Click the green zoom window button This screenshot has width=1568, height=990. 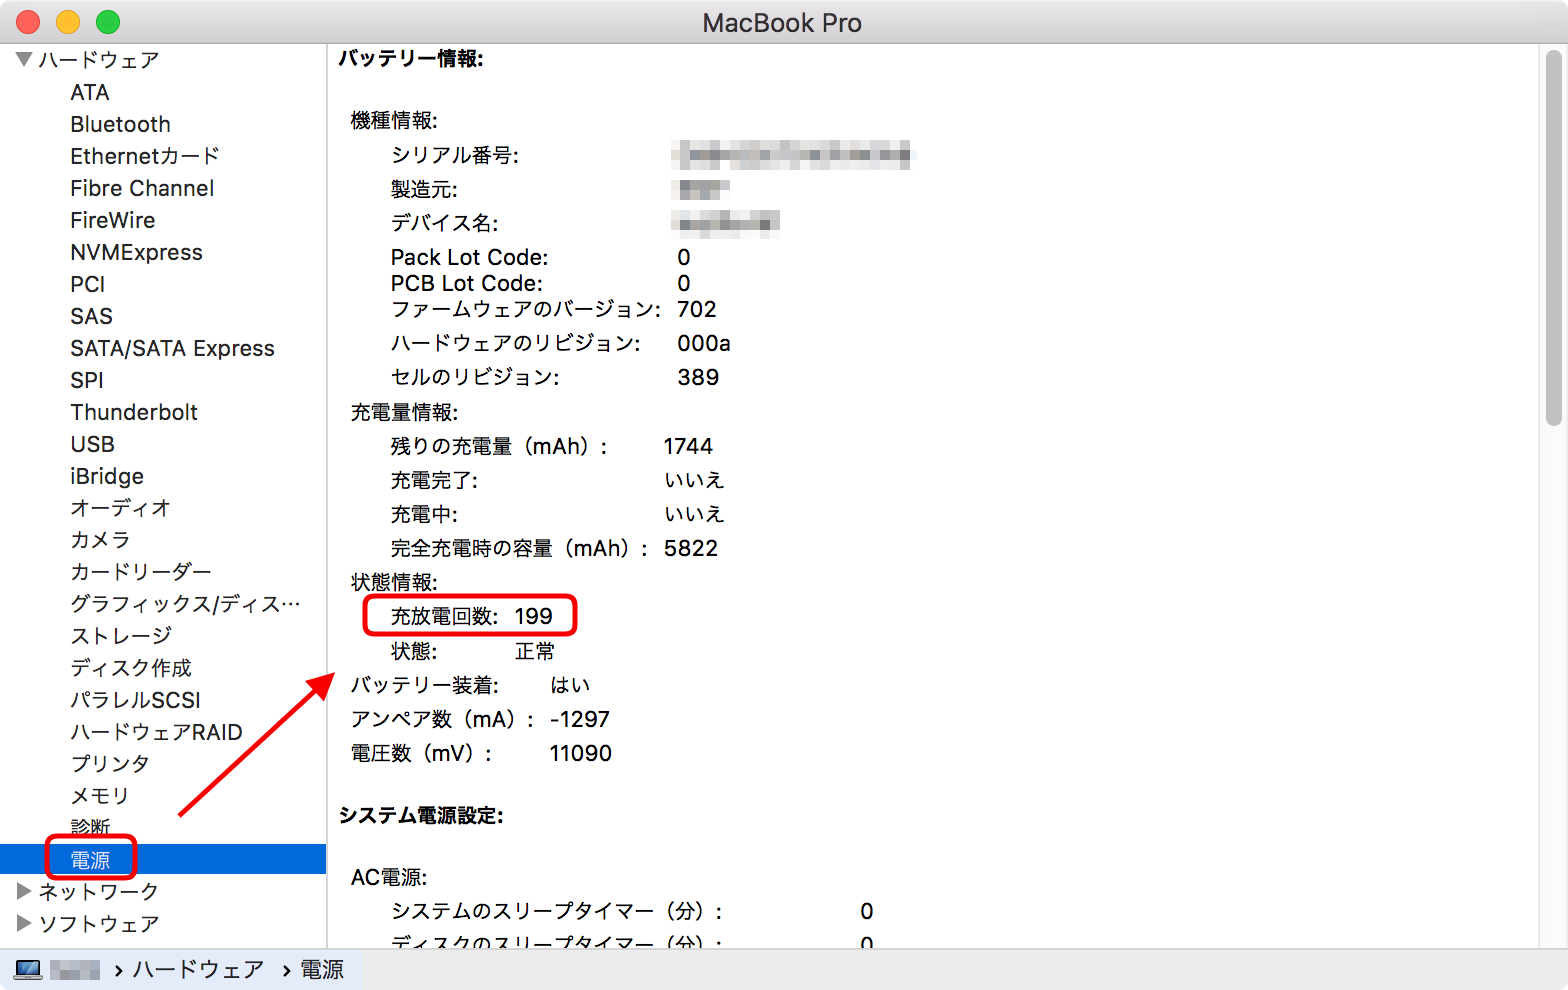pyautogui.click(x=108, y=22)
